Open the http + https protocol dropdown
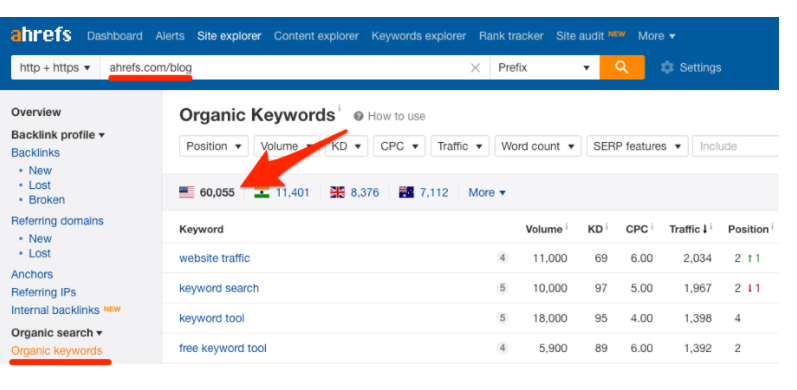This screenshot has height=390, width=797. (x=55, y=68)
